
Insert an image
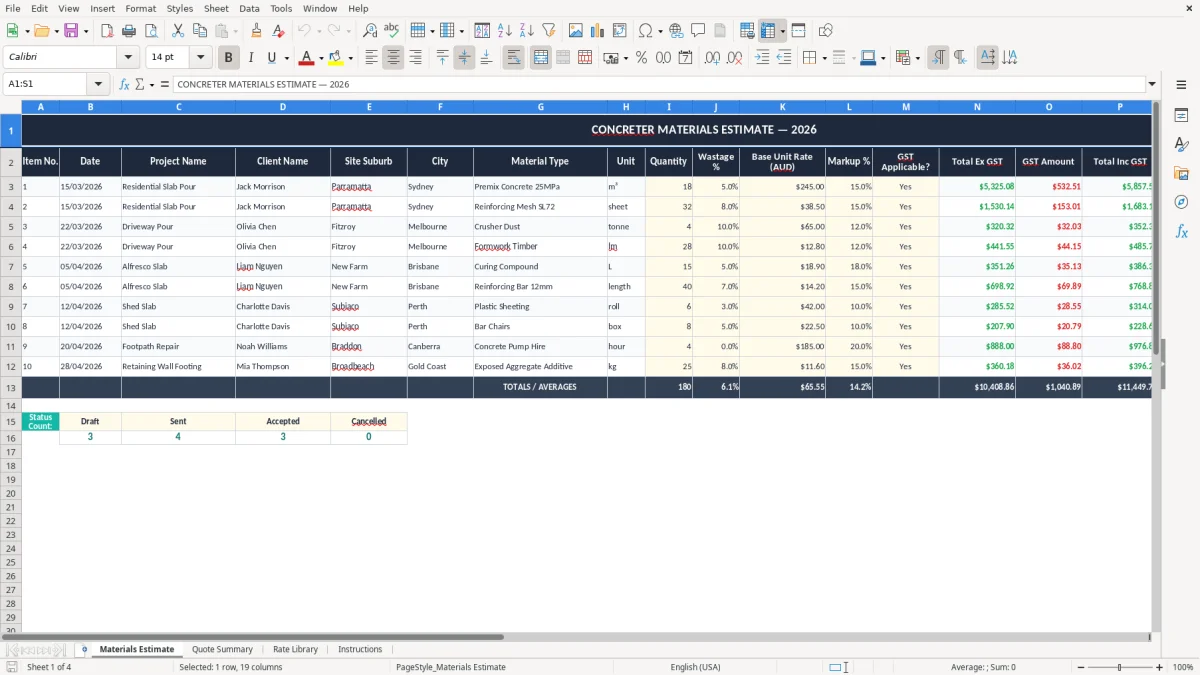point(575,31)
